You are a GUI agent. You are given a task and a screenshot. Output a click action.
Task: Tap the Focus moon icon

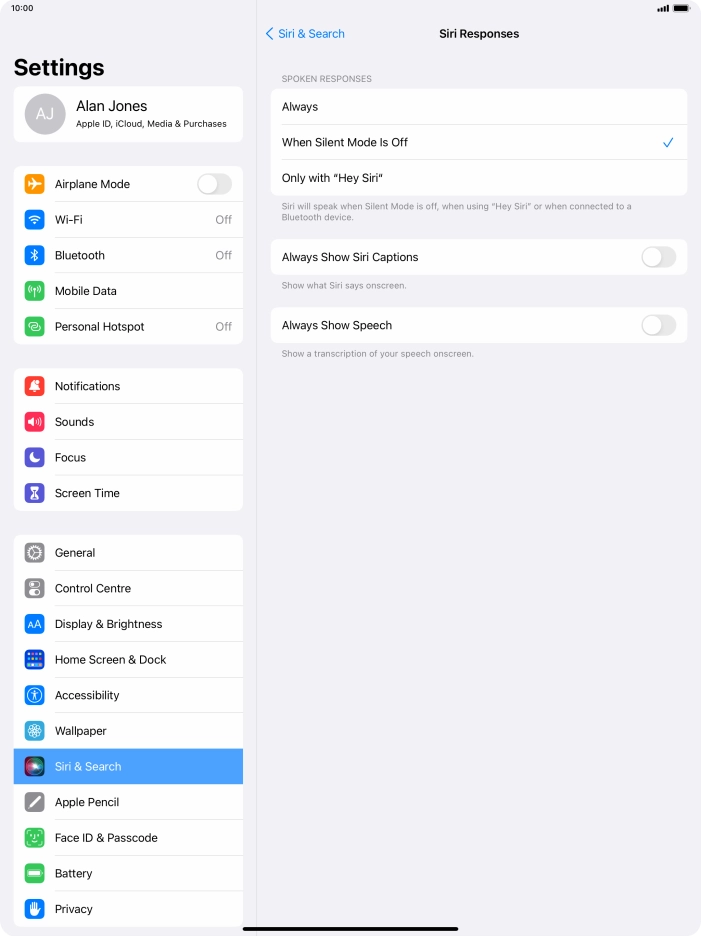tap(35, 458)
